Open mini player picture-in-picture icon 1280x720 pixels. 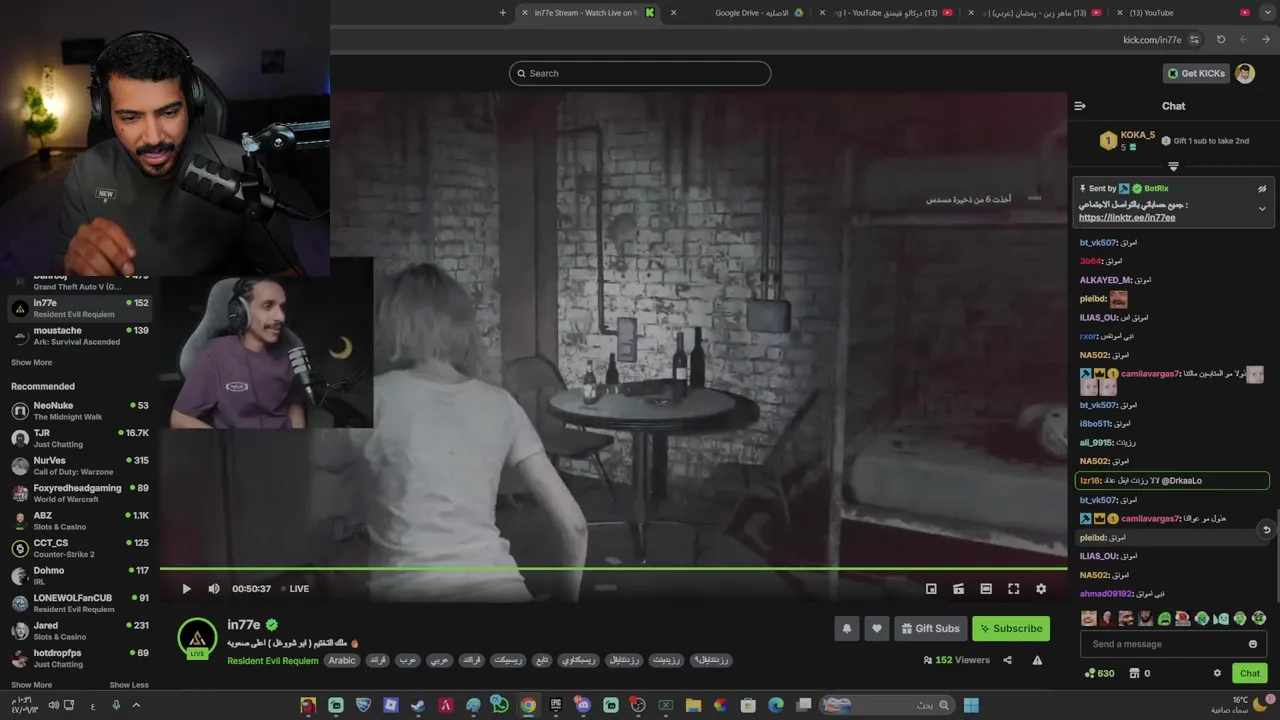[x=931, y=589]
